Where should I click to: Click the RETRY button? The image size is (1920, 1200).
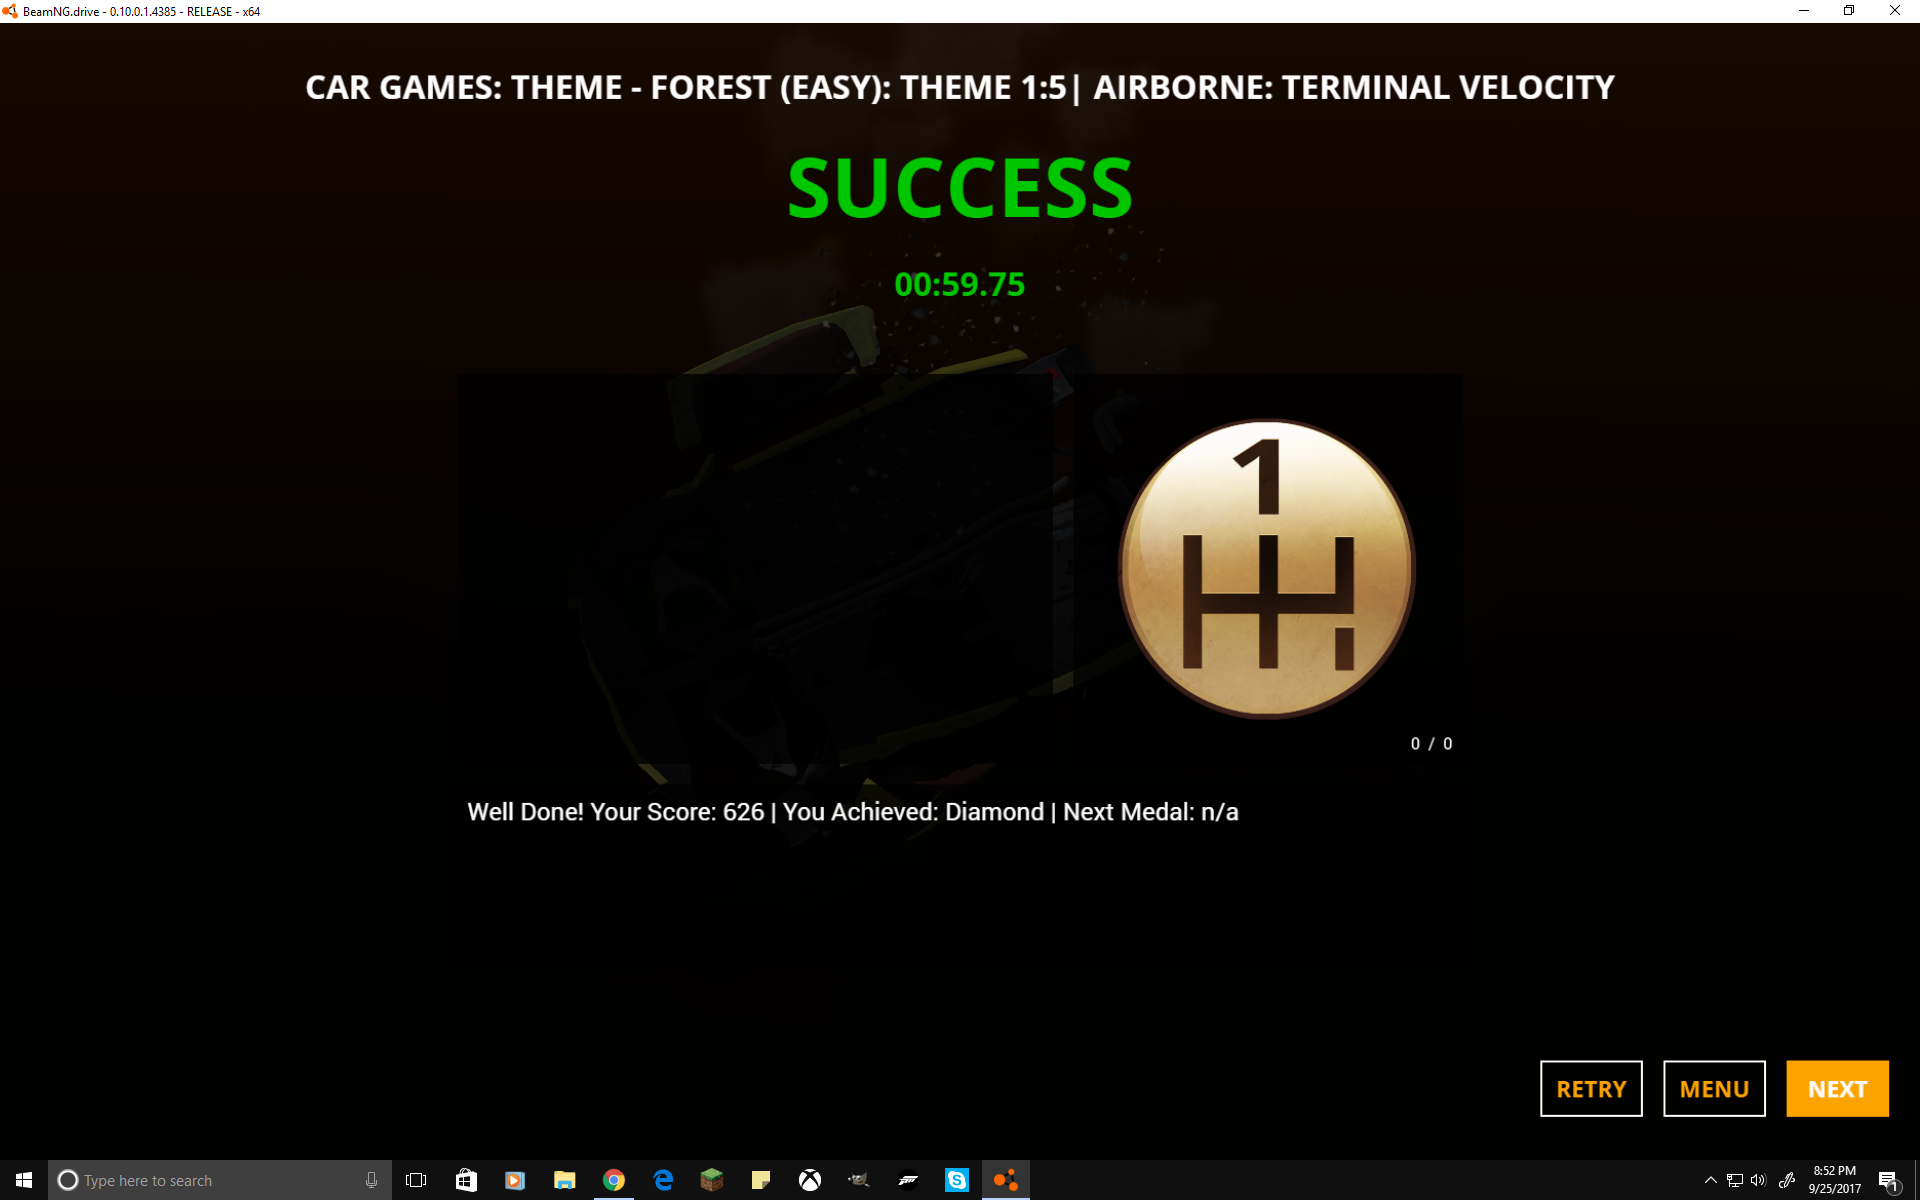[1590, 1088]
